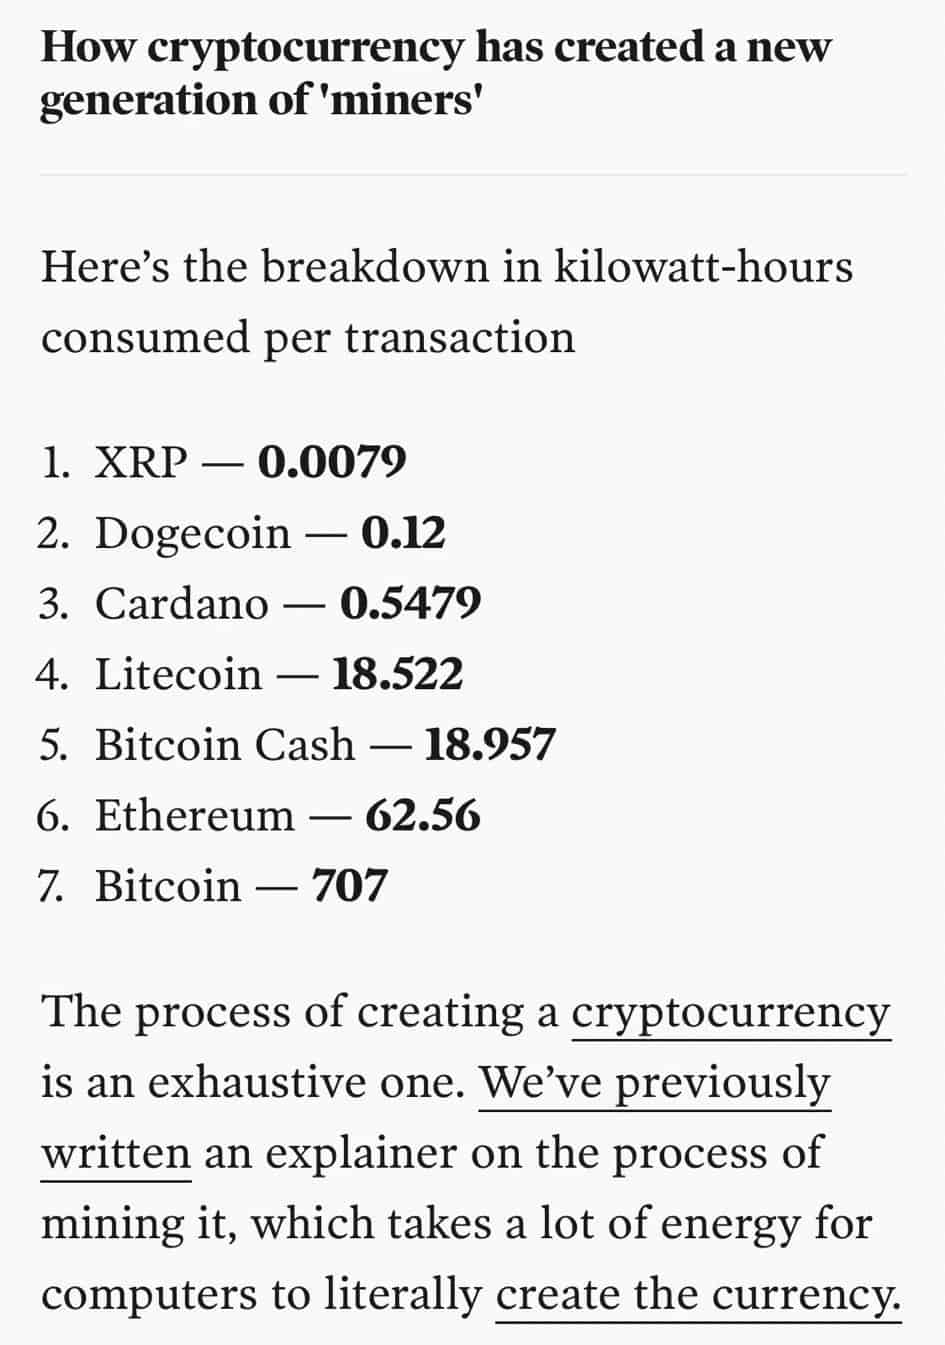Click the article headline about cryptocurrency miners
The width and height of the screenshot is (945, 1345).
(435, 73)
